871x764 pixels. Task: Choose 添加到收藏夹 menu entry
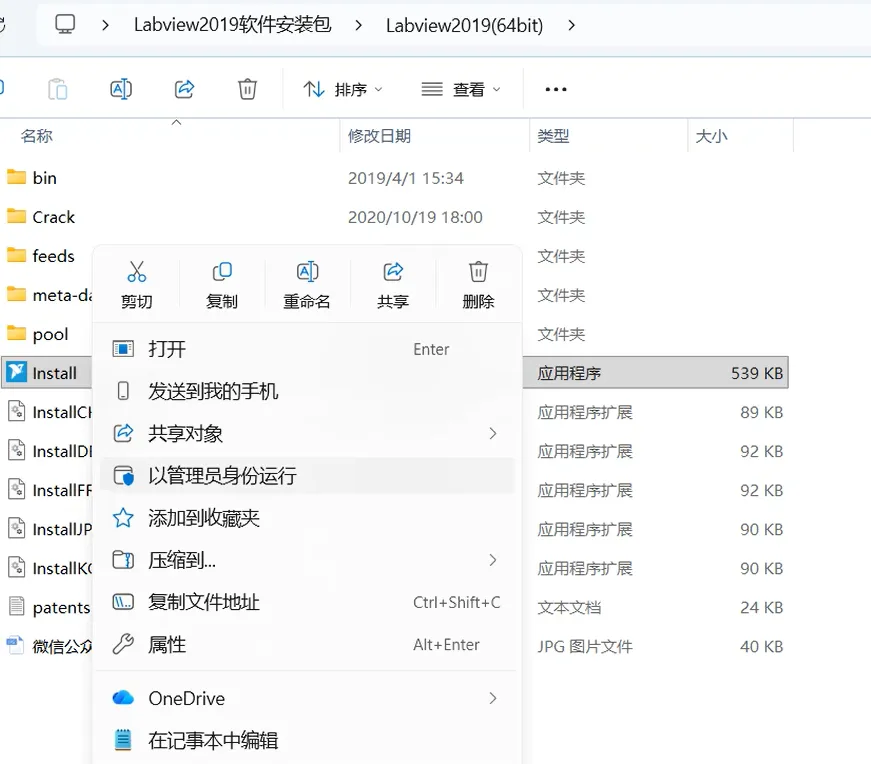pos(307,518)
